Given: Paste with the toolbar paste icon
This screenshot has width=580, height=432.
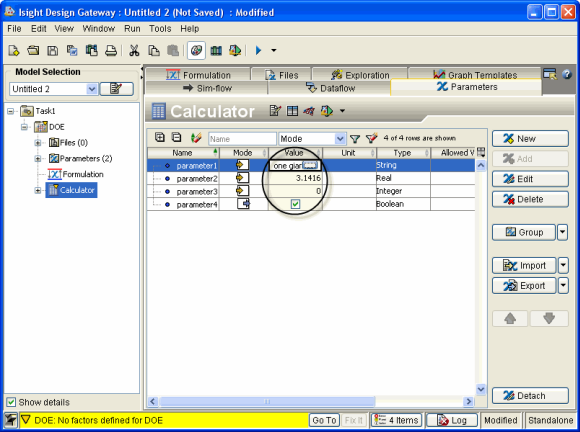Looking at the screenshot, I should pos(173,50).
